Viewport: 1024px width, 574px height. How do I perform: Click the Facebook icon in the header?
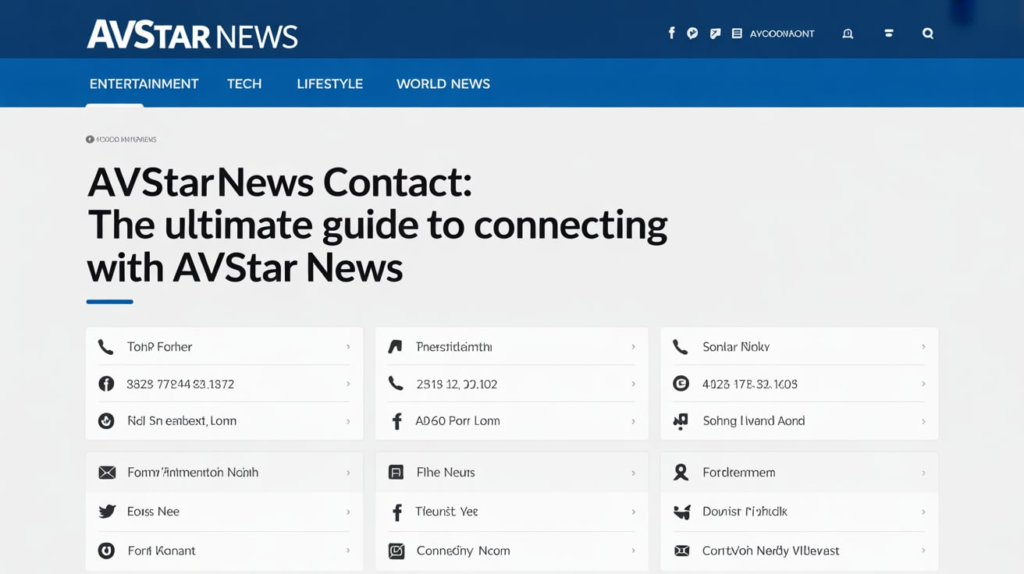pos(672,33)
